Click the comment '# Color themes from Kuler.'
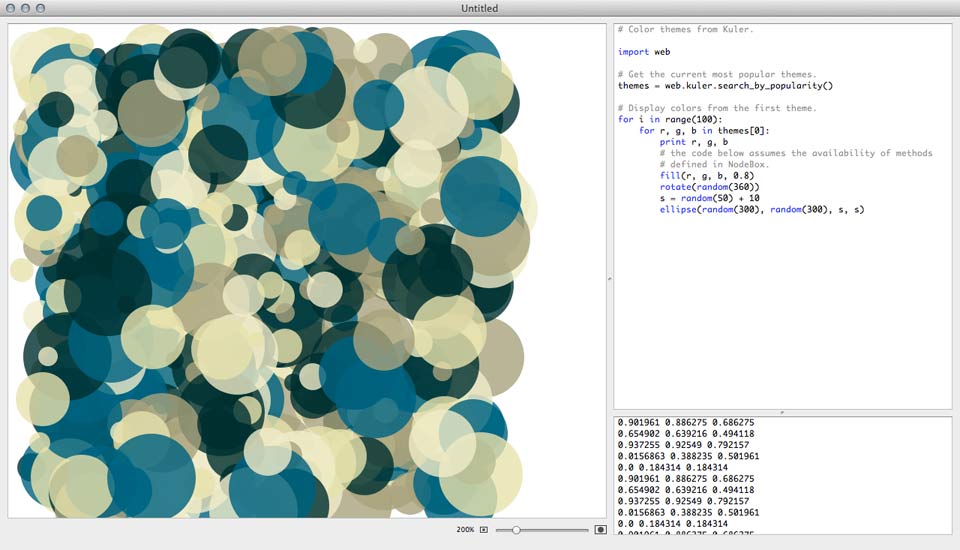Screen dimensions: 960x550 pos(685,29)
